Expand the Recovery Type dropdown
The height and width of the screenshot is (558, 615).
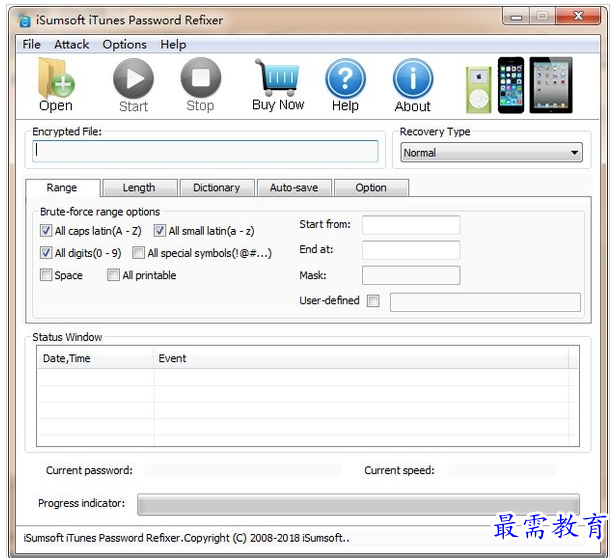click(x=491, y=152)
